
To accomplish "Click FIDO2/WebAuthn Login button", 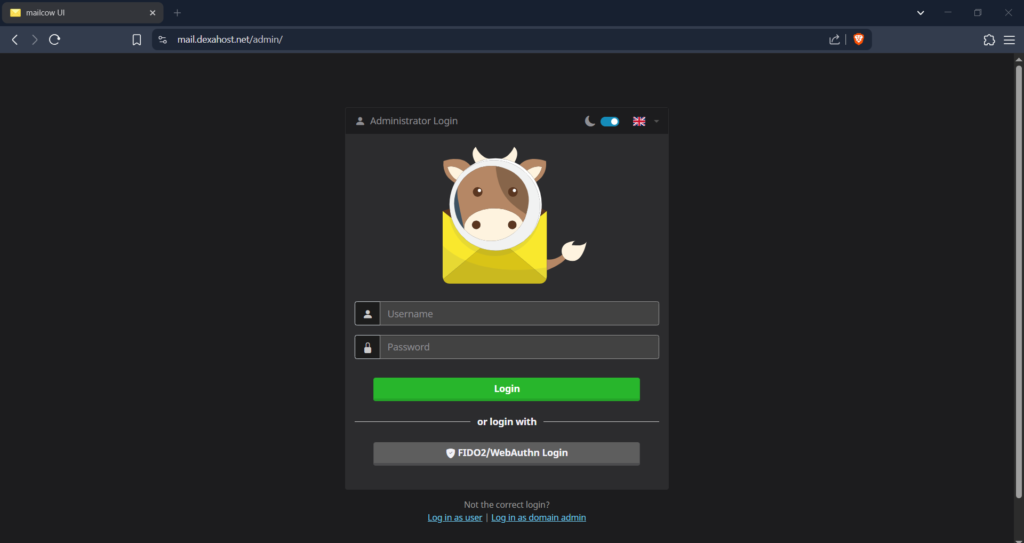I will pyautogui.click(x=507, y=453).
